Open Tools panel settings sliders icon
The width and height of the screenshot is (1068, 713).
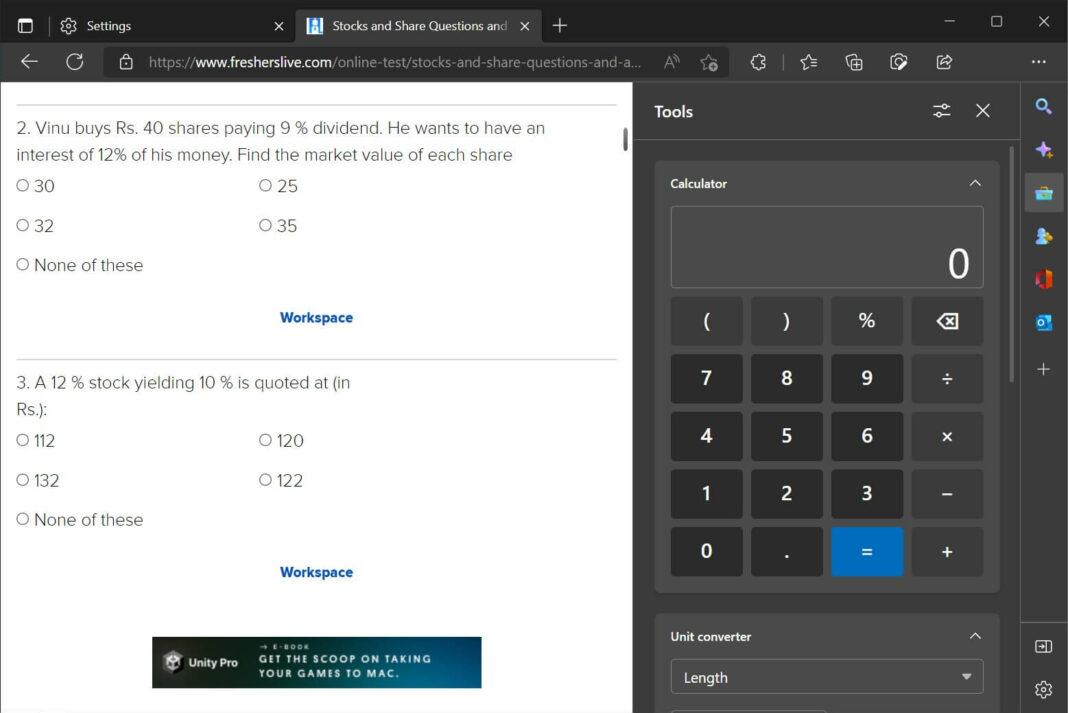point(941,111)
